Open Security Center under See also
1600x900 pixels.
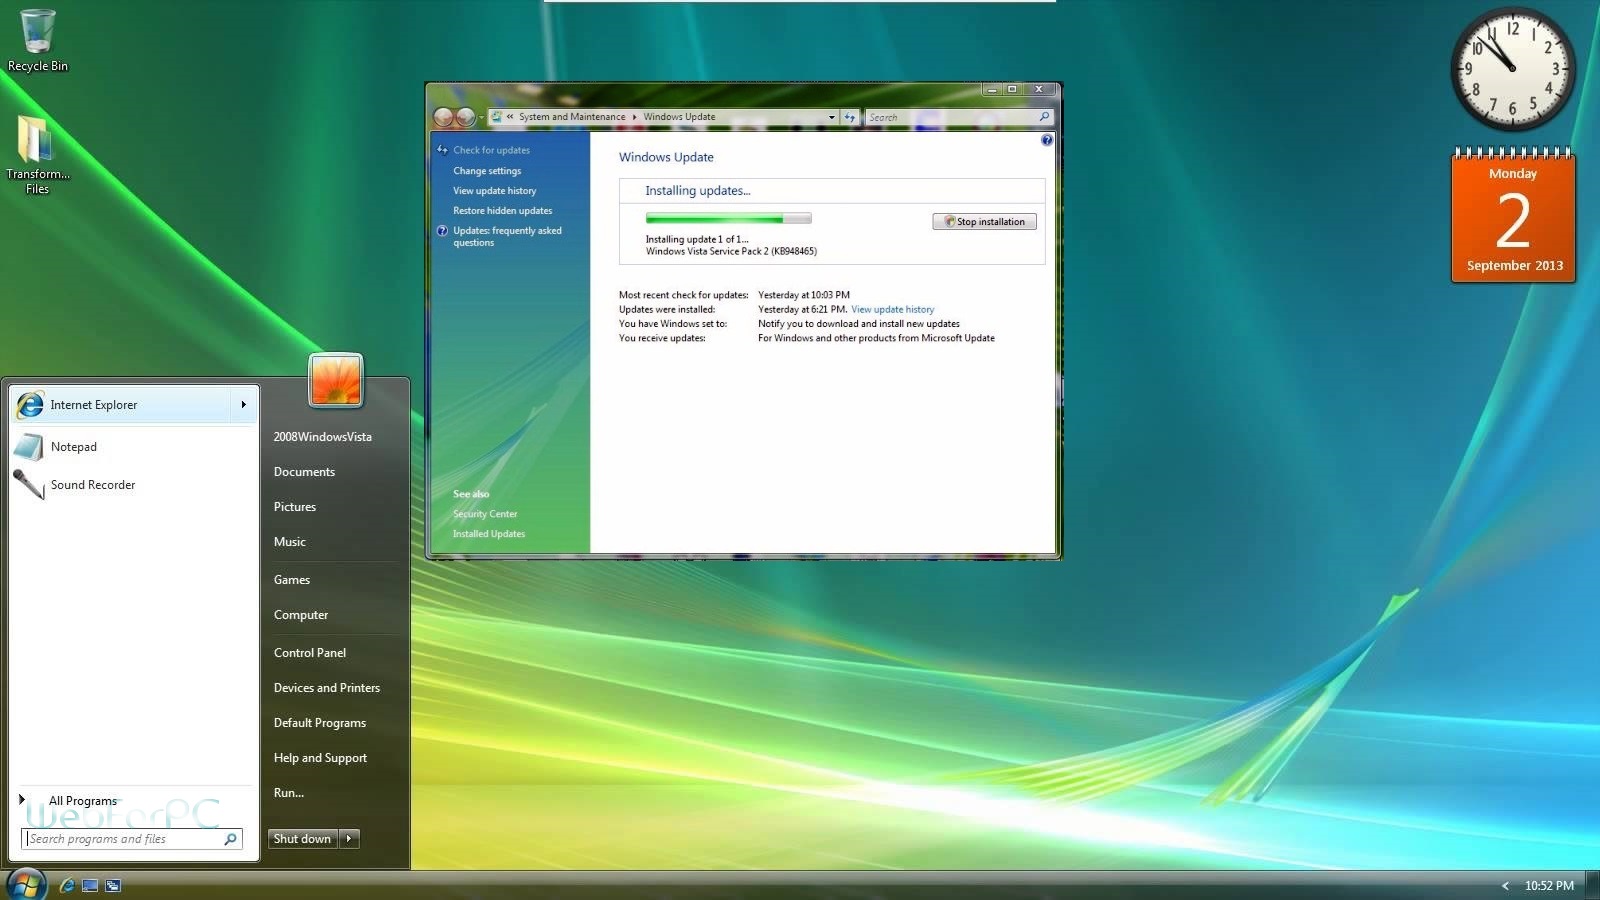[485, 514]
